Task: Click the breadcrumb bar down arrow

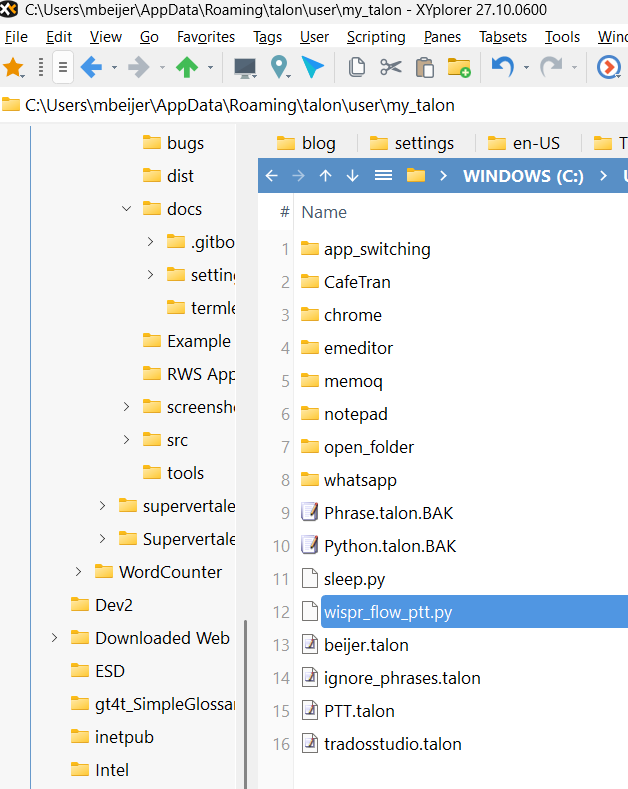Action: 352,176
